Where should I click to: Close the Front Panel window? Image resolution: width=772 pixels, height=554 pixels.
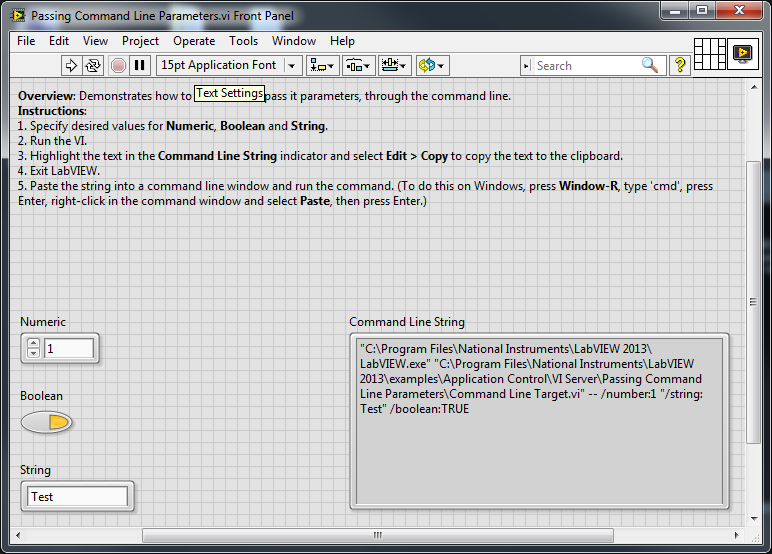(x=739, y=11)
